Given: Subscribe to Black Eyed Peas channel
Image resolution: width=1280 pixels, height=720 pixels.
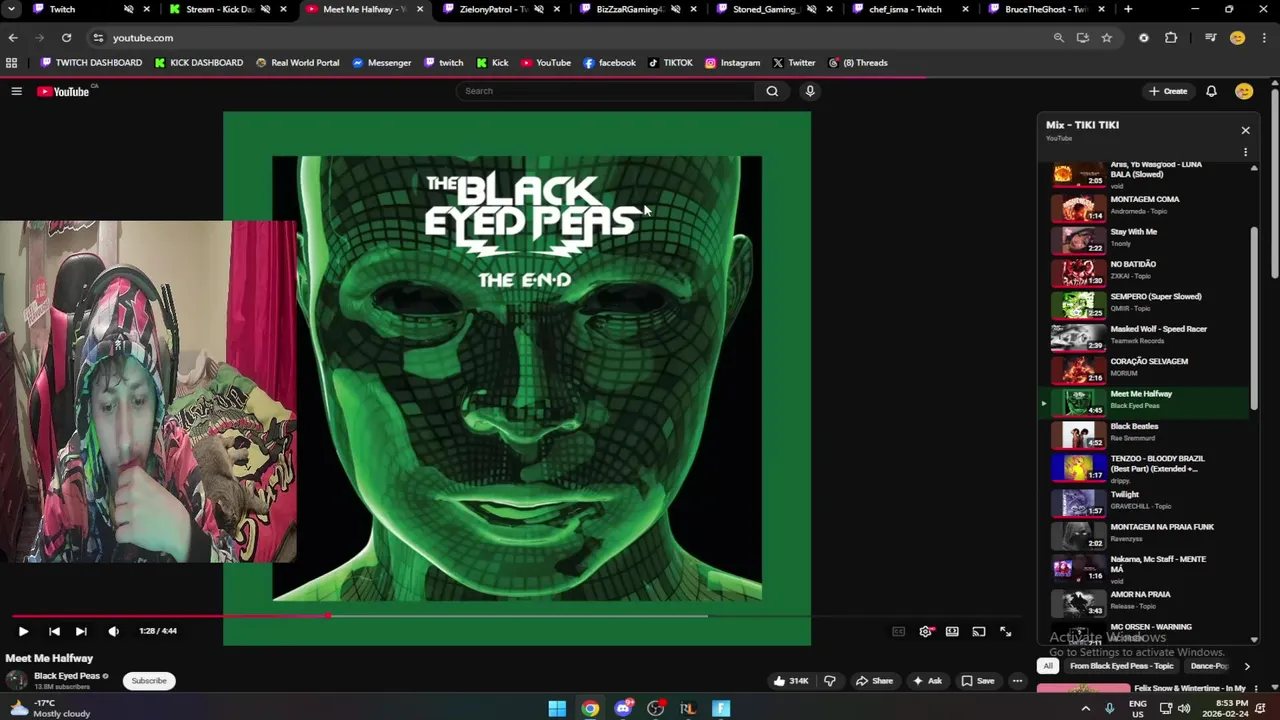Looking at the screenshot, I should coord(149,681).
